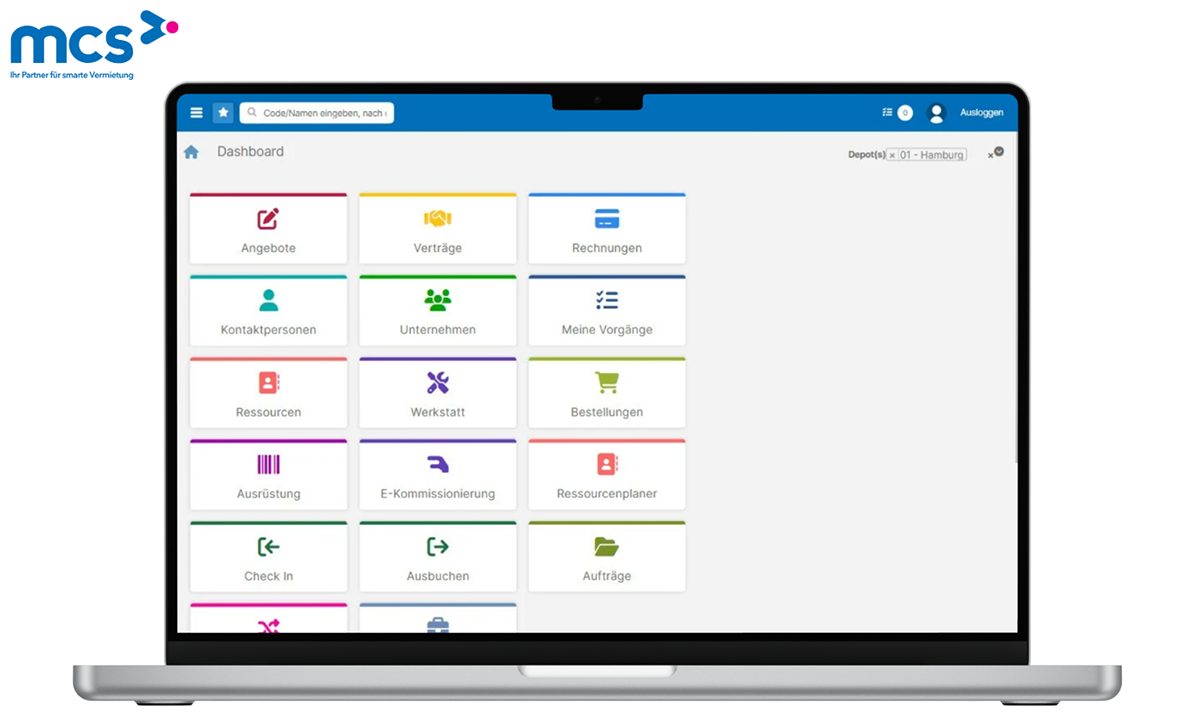This screenshot has height=720, width=1200.
Task: Open the hamburger menu in top bar
Action: pyautogui.click(x=196, y=113)
